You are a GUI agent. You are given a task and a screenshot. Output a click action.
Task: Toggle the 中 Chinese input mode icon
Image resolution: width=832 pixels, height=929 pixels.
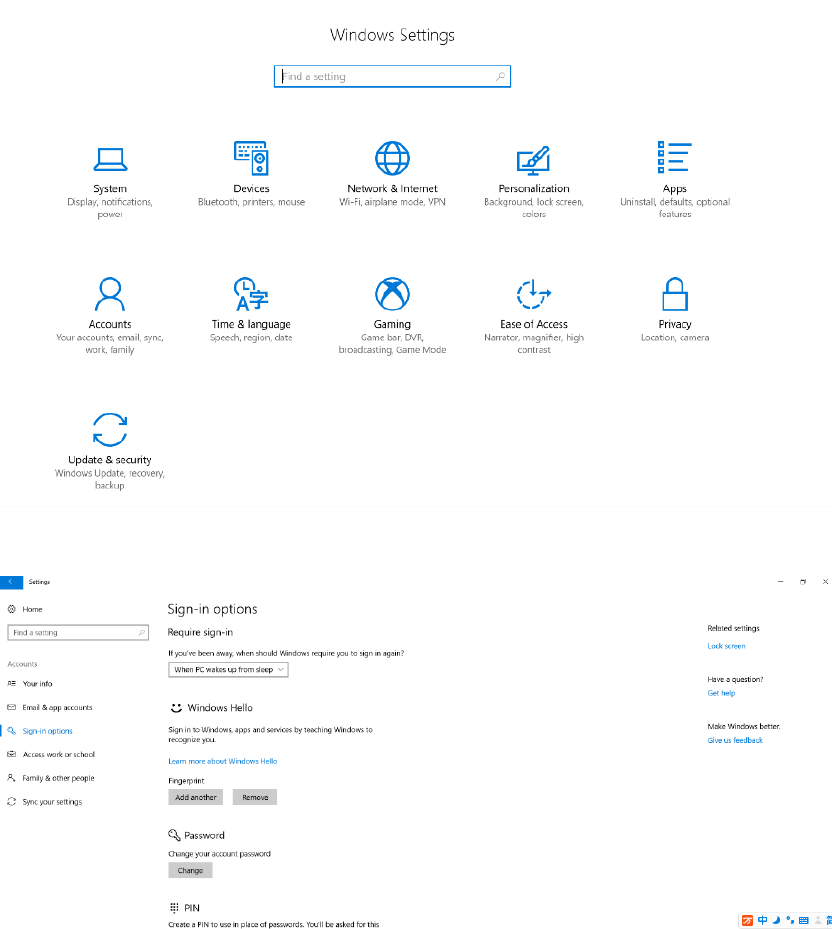763,920
